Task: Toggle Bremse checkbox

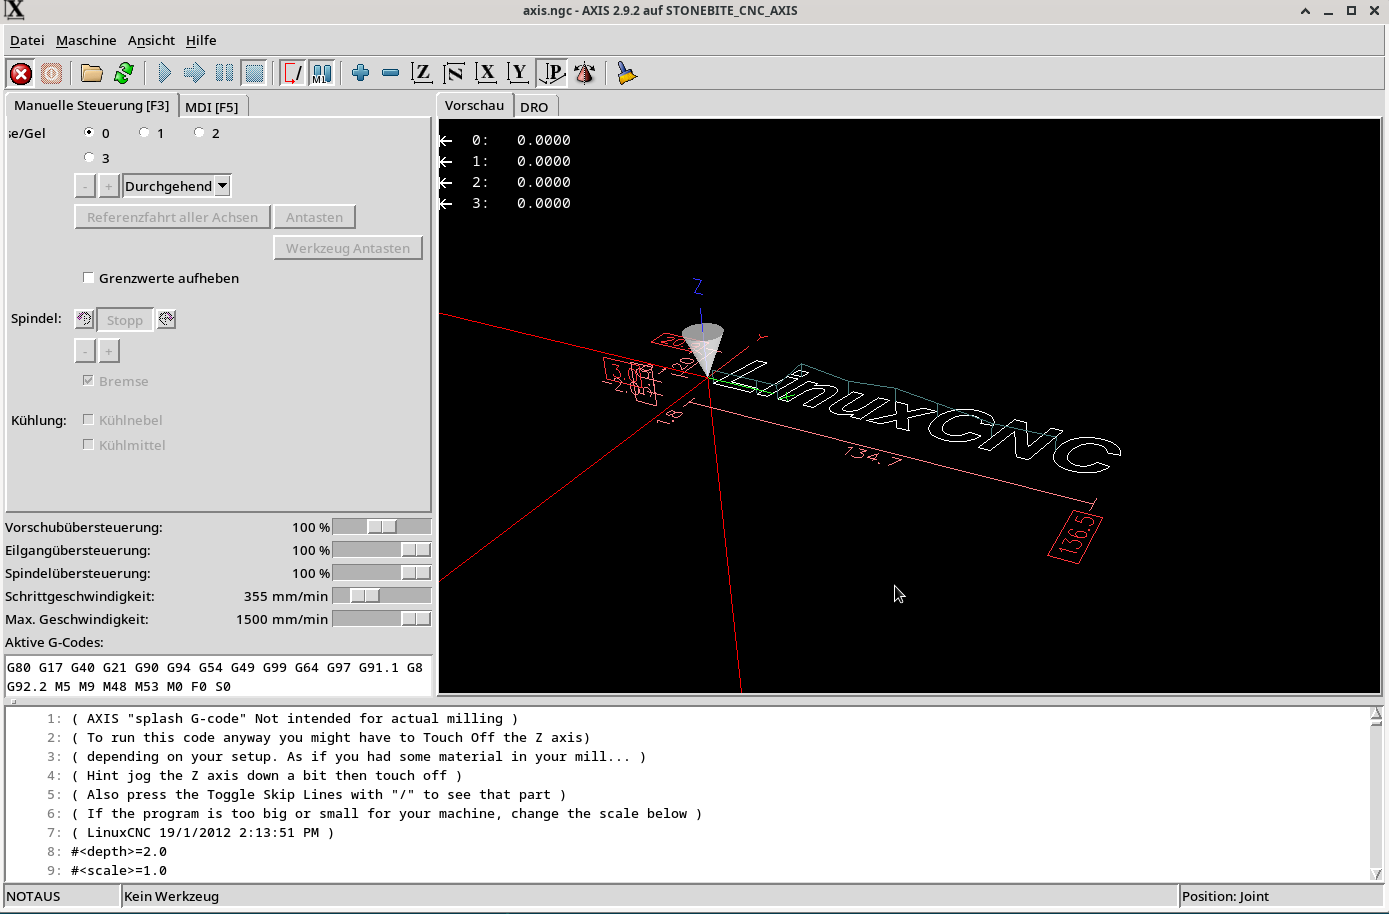Action: click(88, 381)
